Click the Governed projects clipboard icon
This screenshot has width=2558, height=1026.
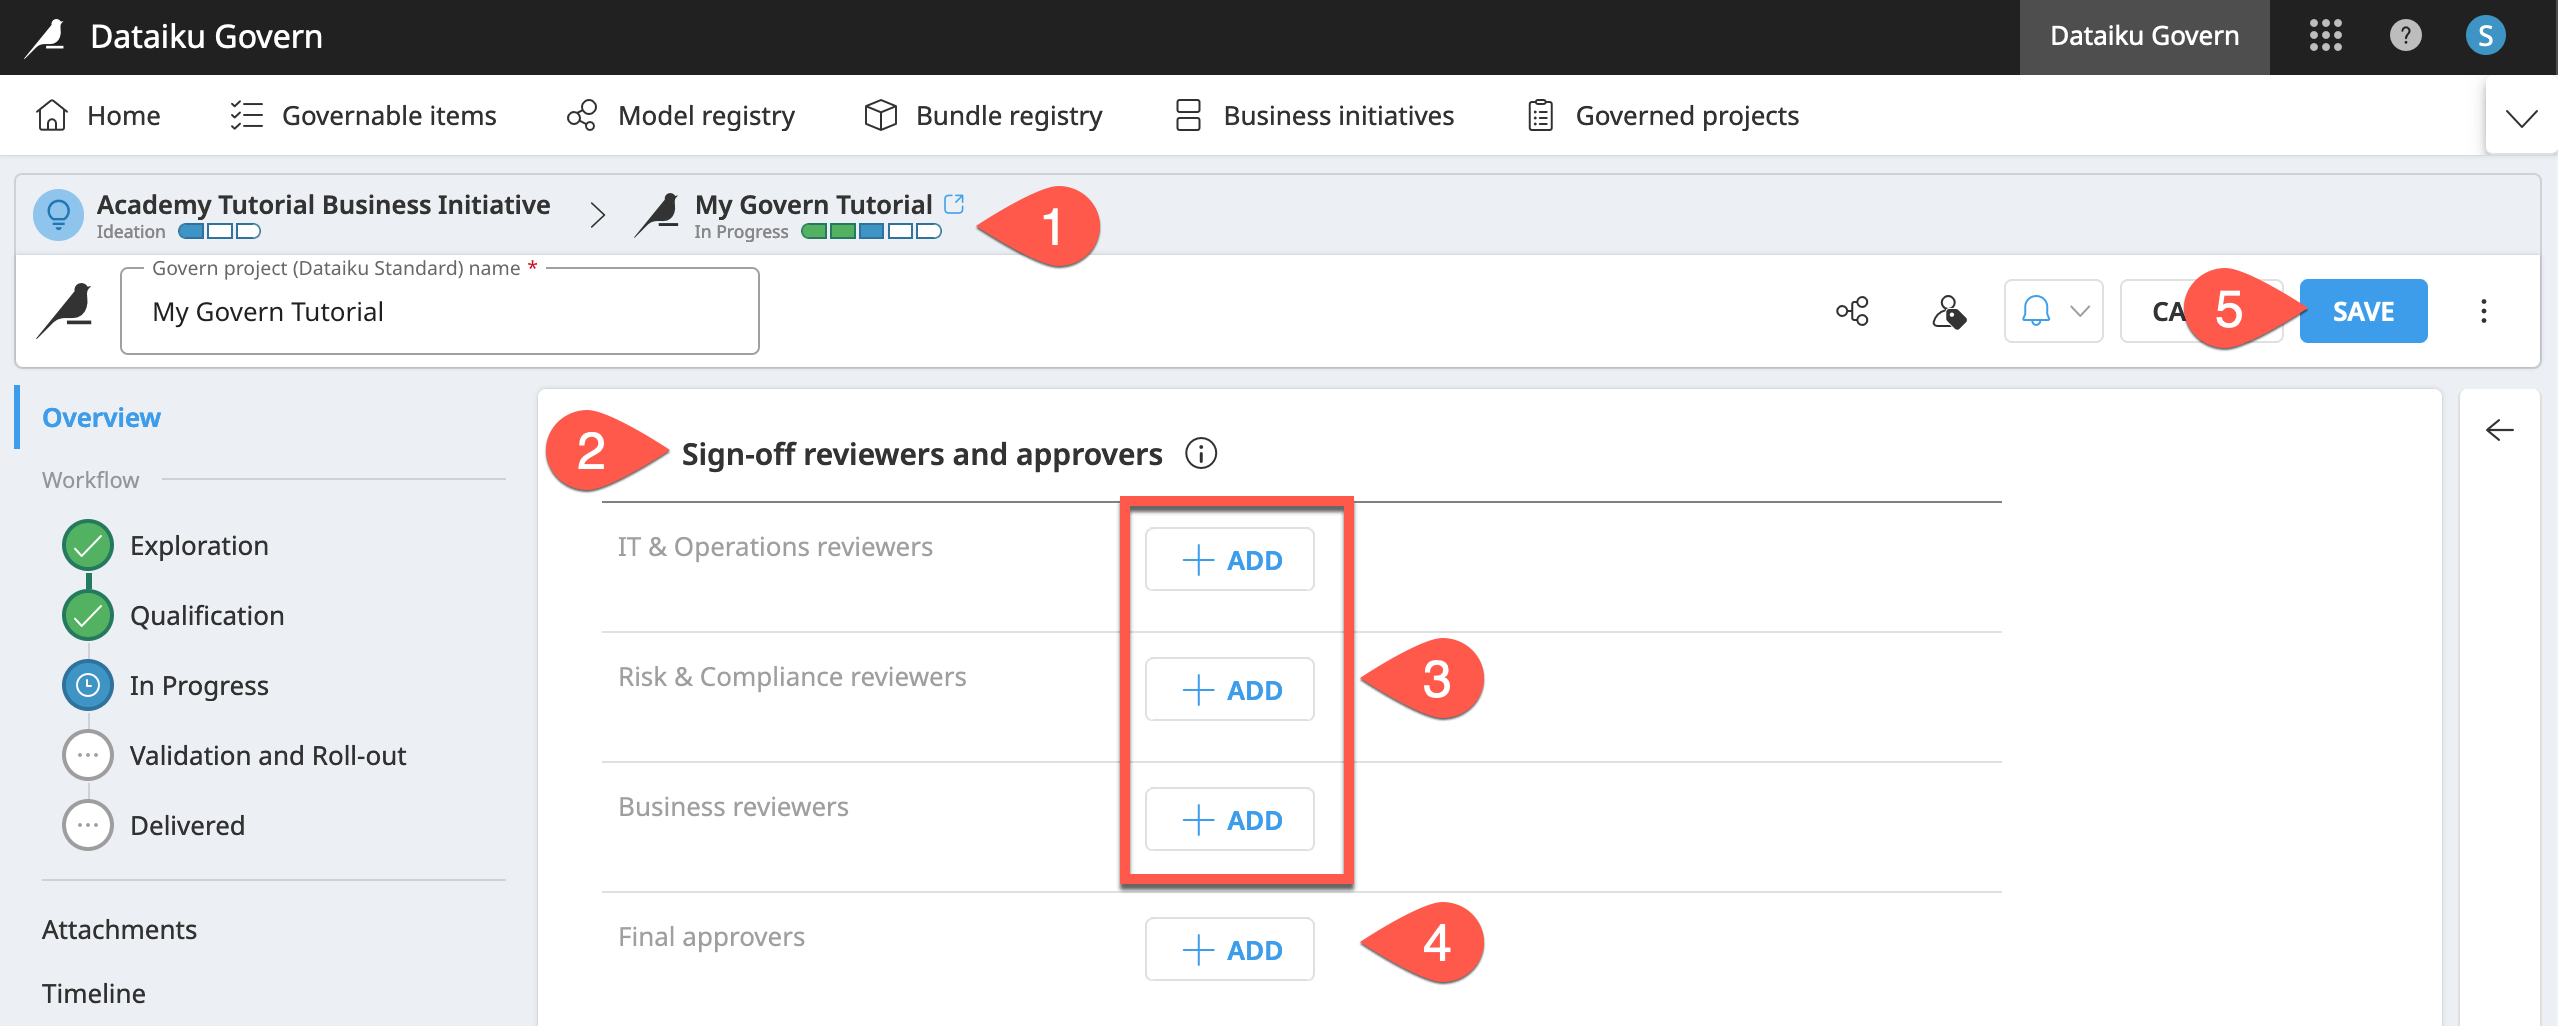[1540, 115]
